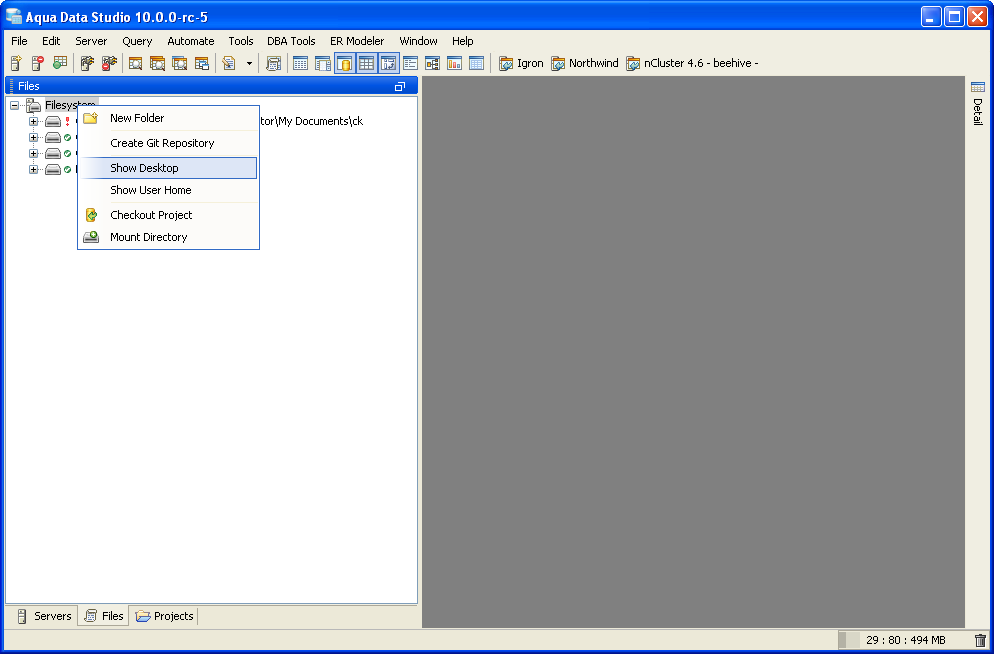Open the nCluster 4.6 - beehive shortcut
Viewport: 994px width, 654px height.
tap(692, 63)
